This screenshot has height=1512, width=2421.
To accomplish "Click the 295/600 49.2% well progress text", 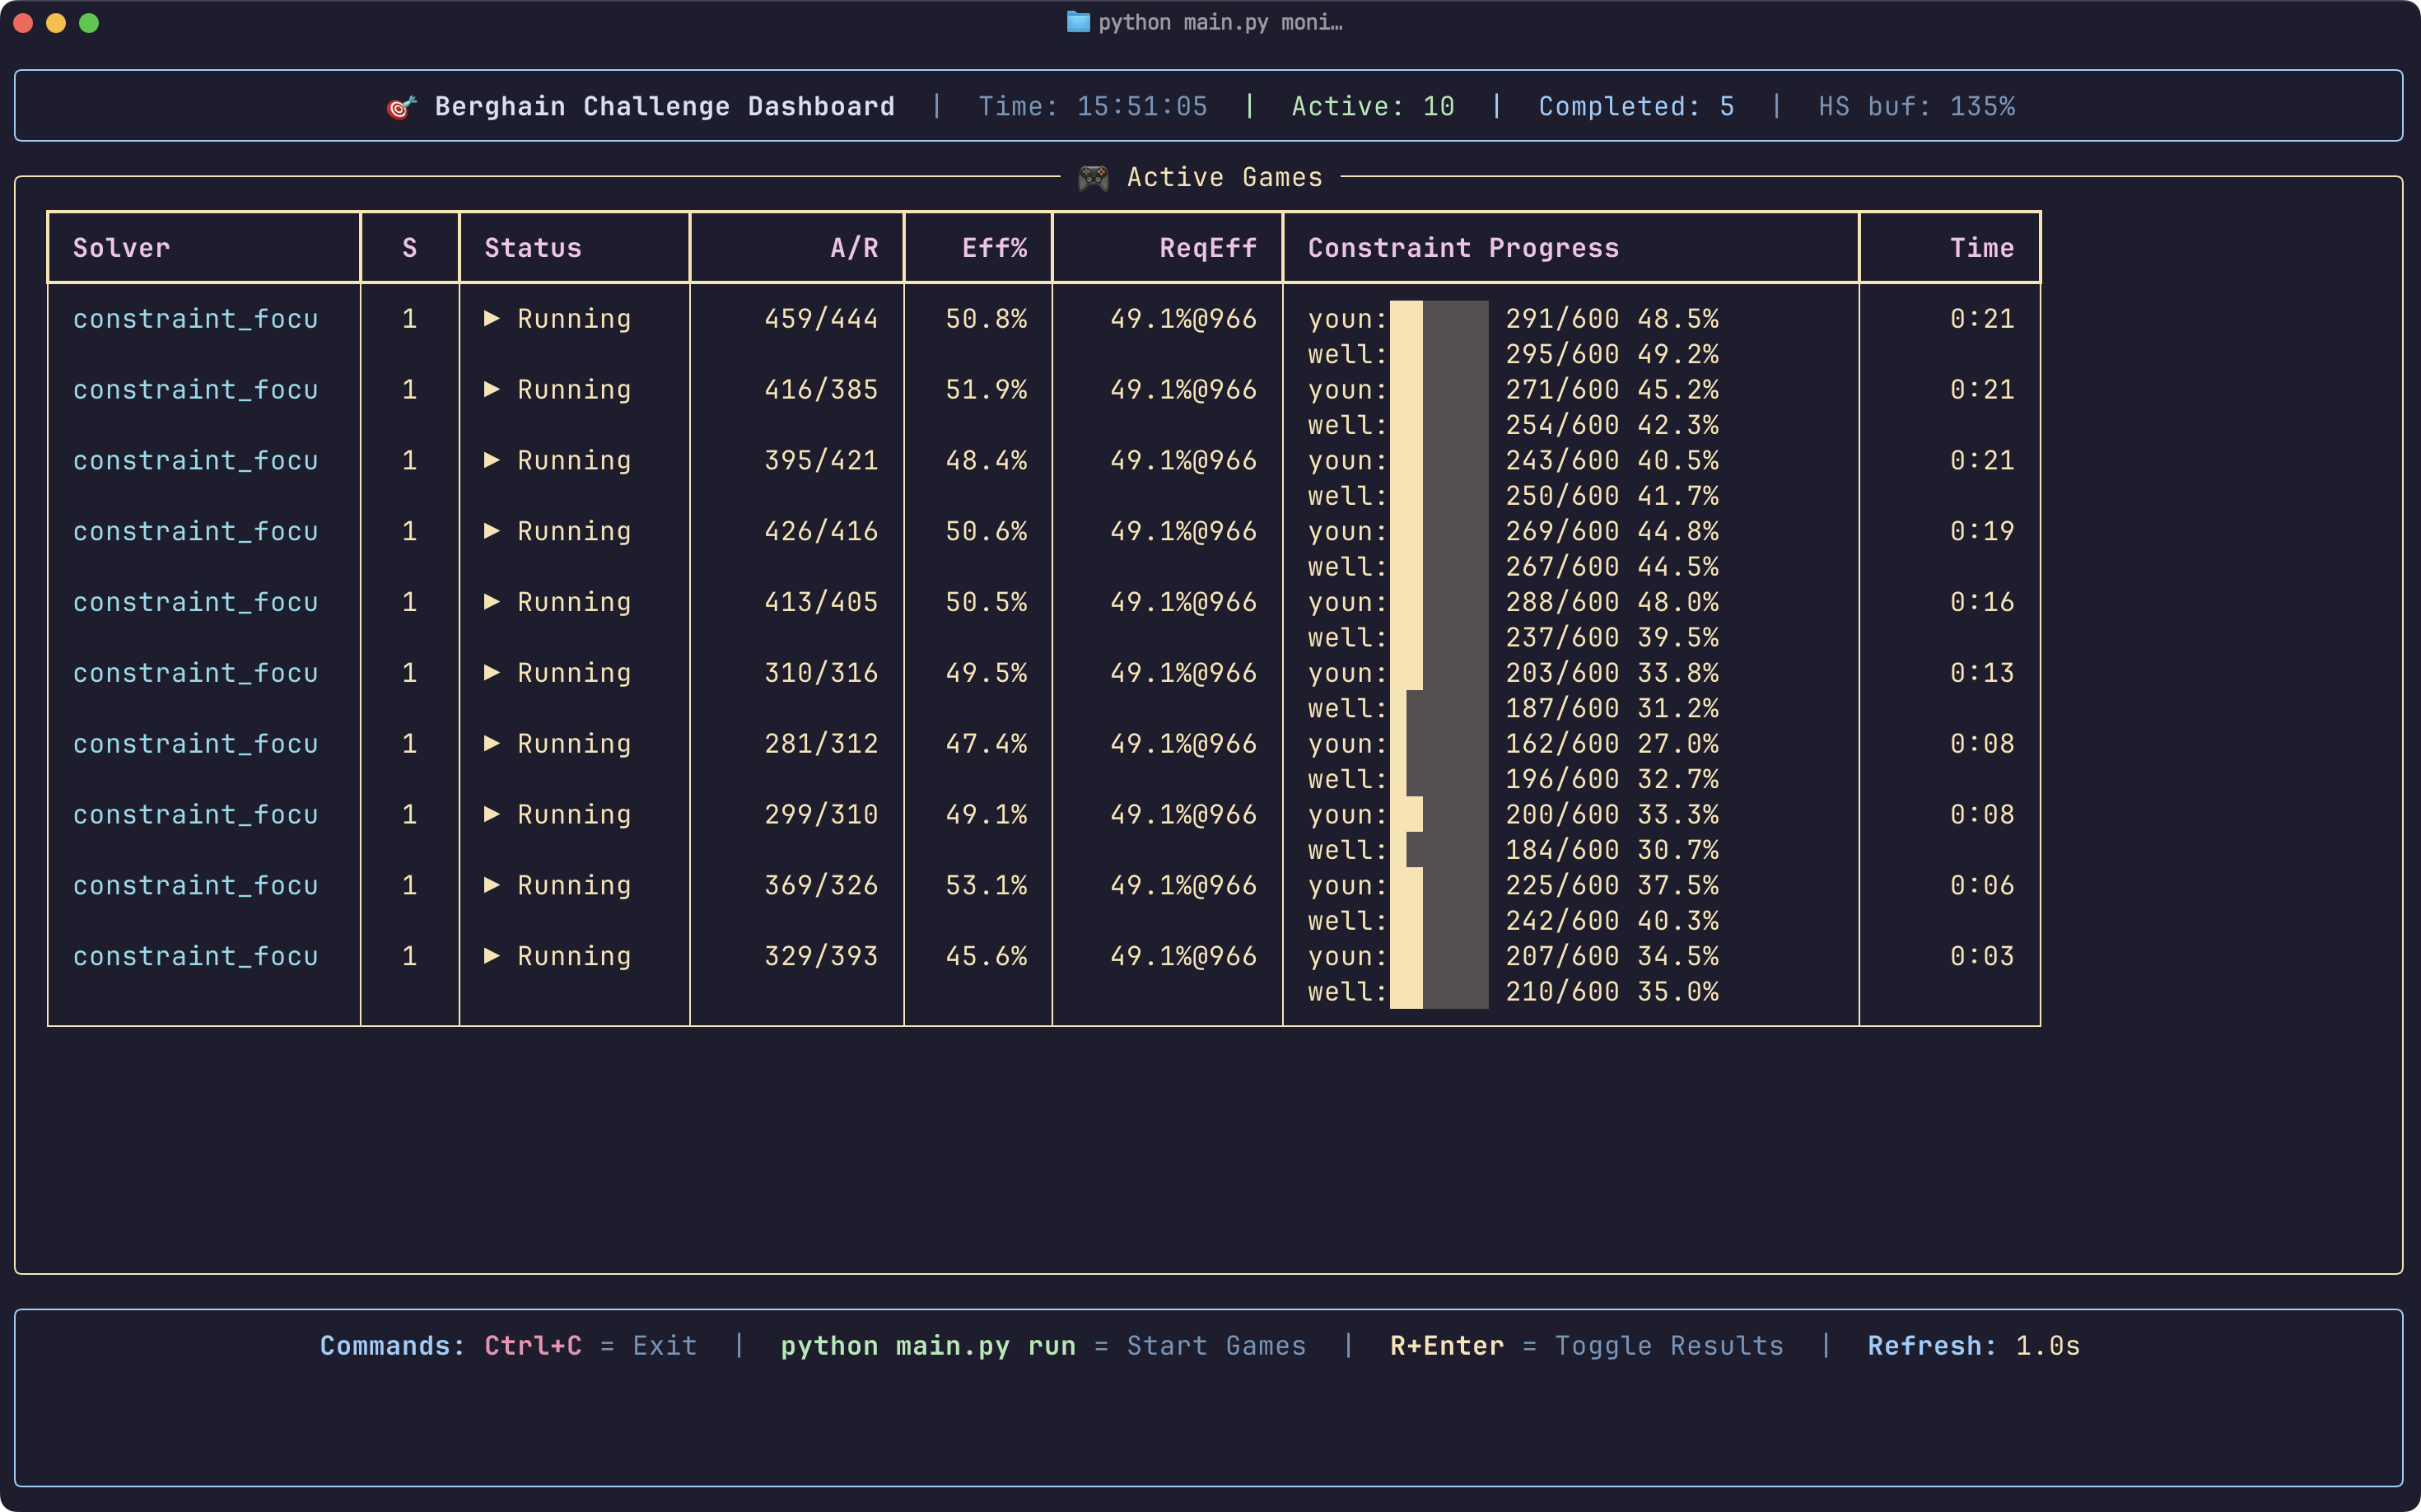I will pos(1612,354).
